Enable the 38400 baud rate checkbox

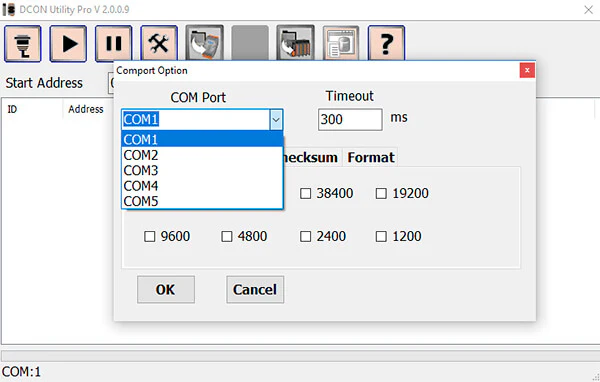pyautogui.click(x=305, y=193)
